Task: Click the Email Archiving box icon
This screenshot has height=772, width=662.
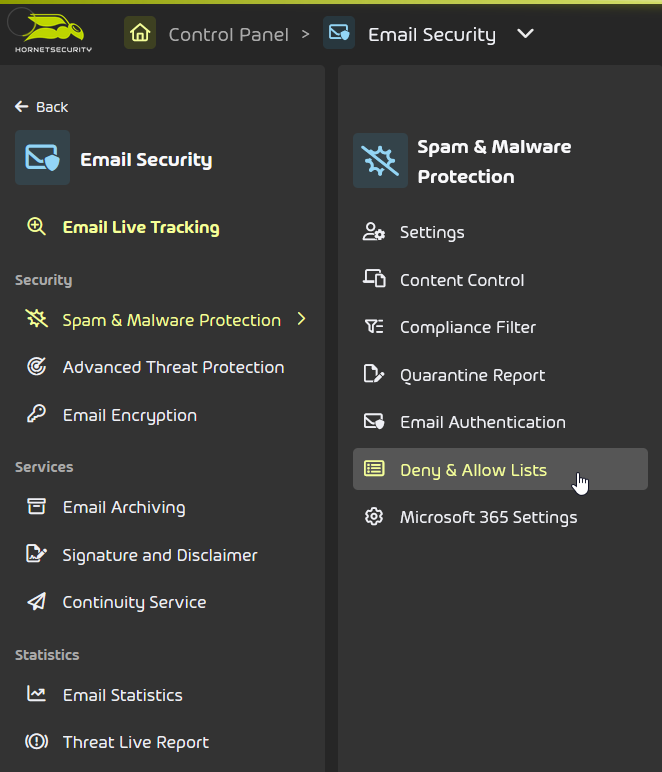Action: pos(36,507)
